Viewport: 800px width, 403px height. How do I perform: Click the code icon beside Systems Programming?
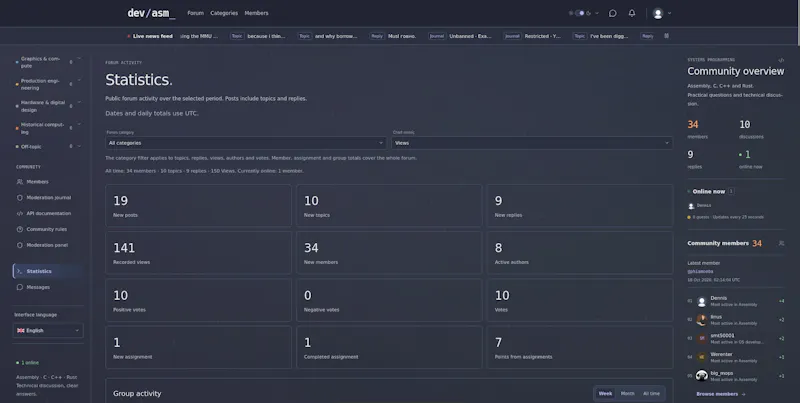coord(781,60)
